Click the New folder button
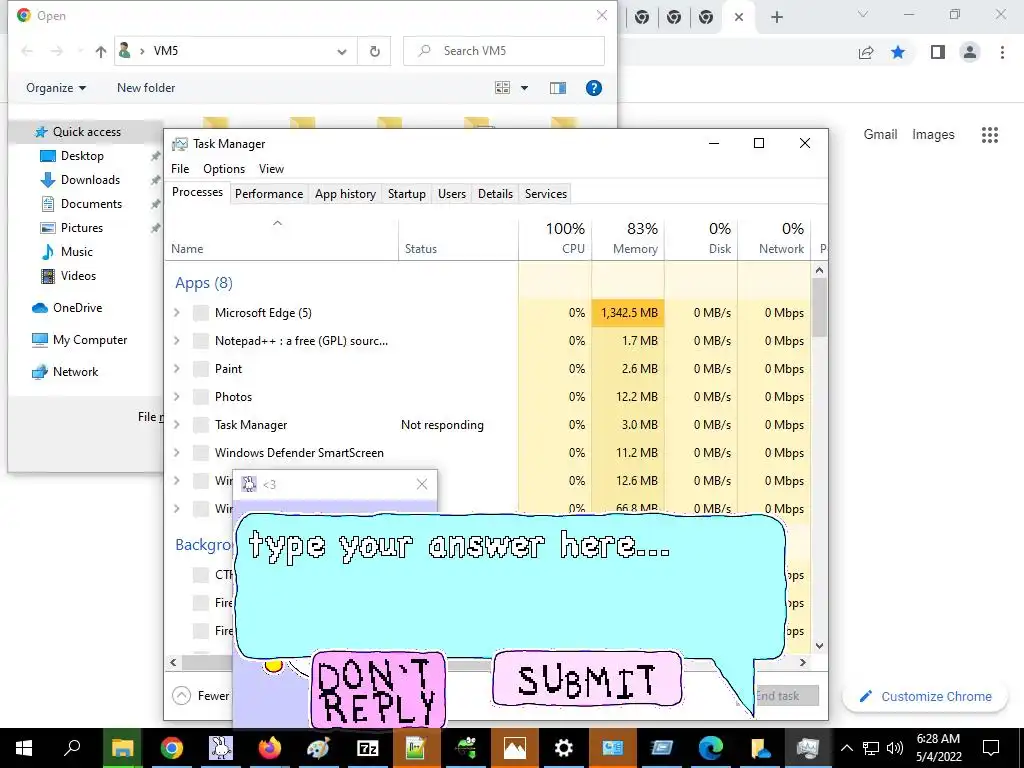 tap(146, 88)
